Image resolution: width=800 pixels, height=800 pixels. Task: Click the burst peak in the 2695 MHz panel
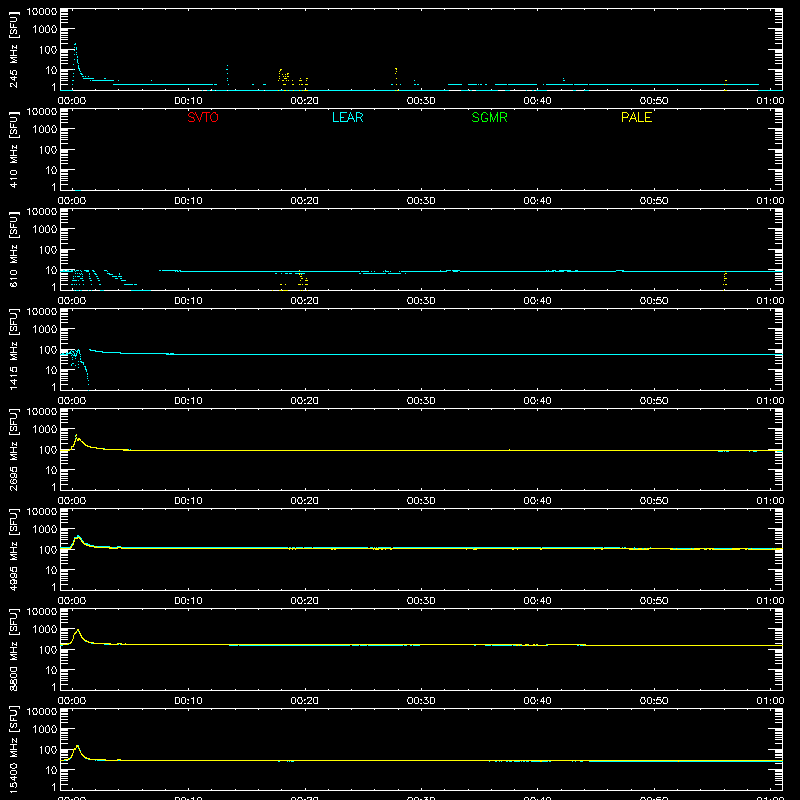(77, 435)
